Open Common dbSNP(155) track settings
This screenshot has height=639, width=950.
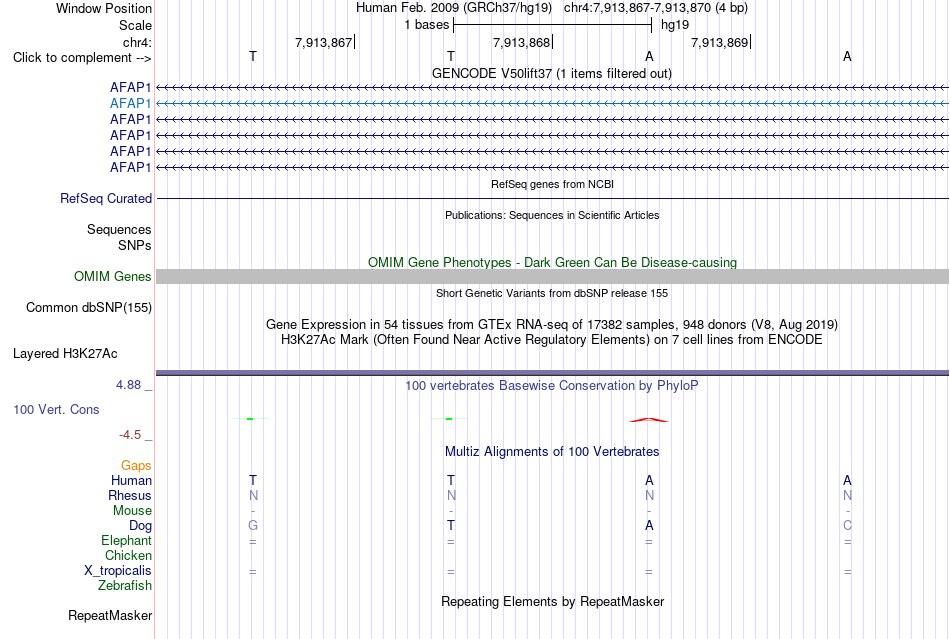click(x=89, y=308)
